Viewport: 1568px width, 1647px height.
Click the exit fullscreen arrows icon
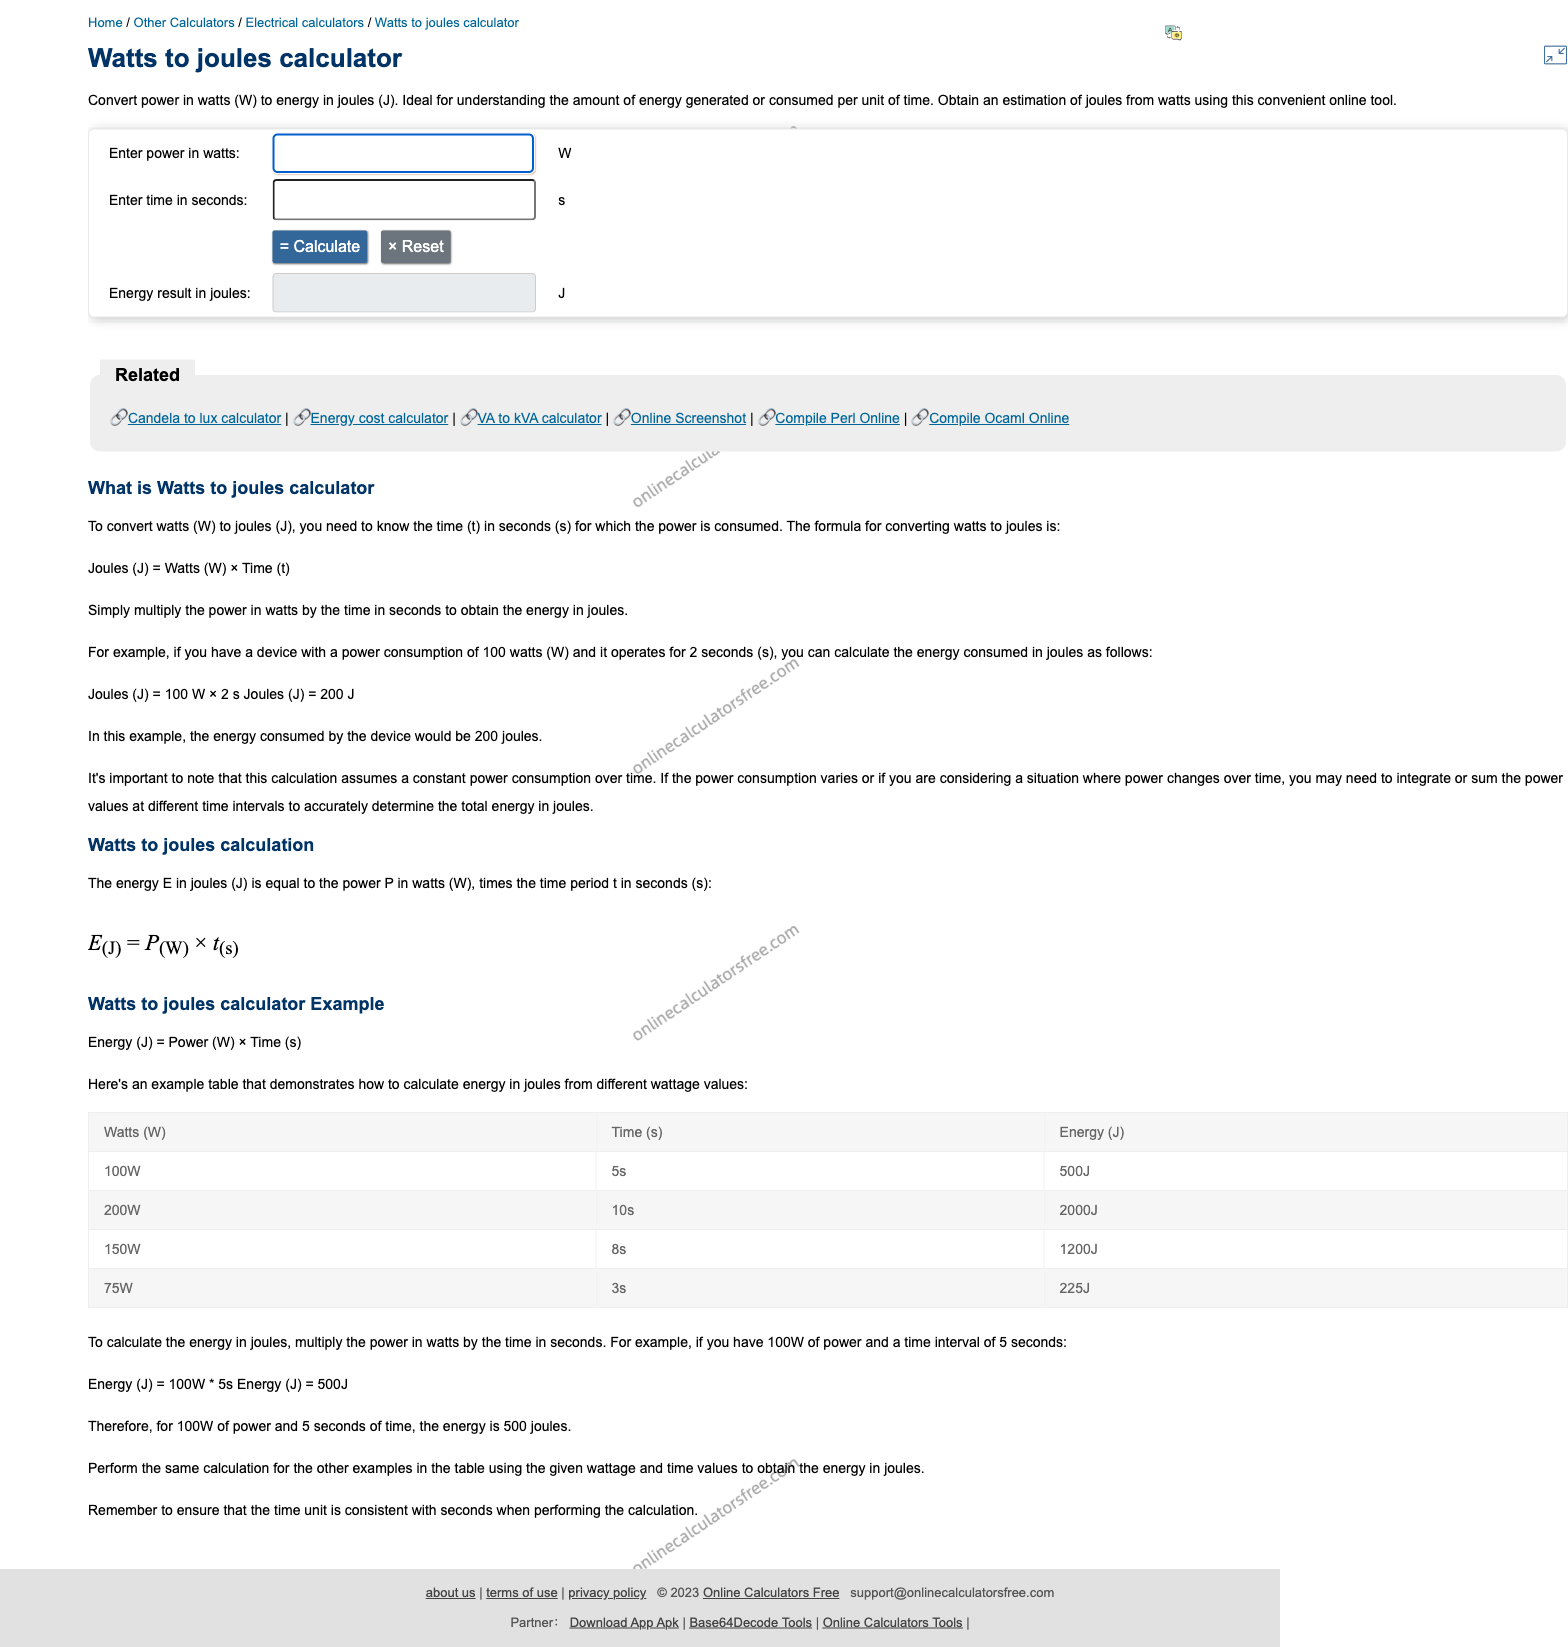[1555, 55]
